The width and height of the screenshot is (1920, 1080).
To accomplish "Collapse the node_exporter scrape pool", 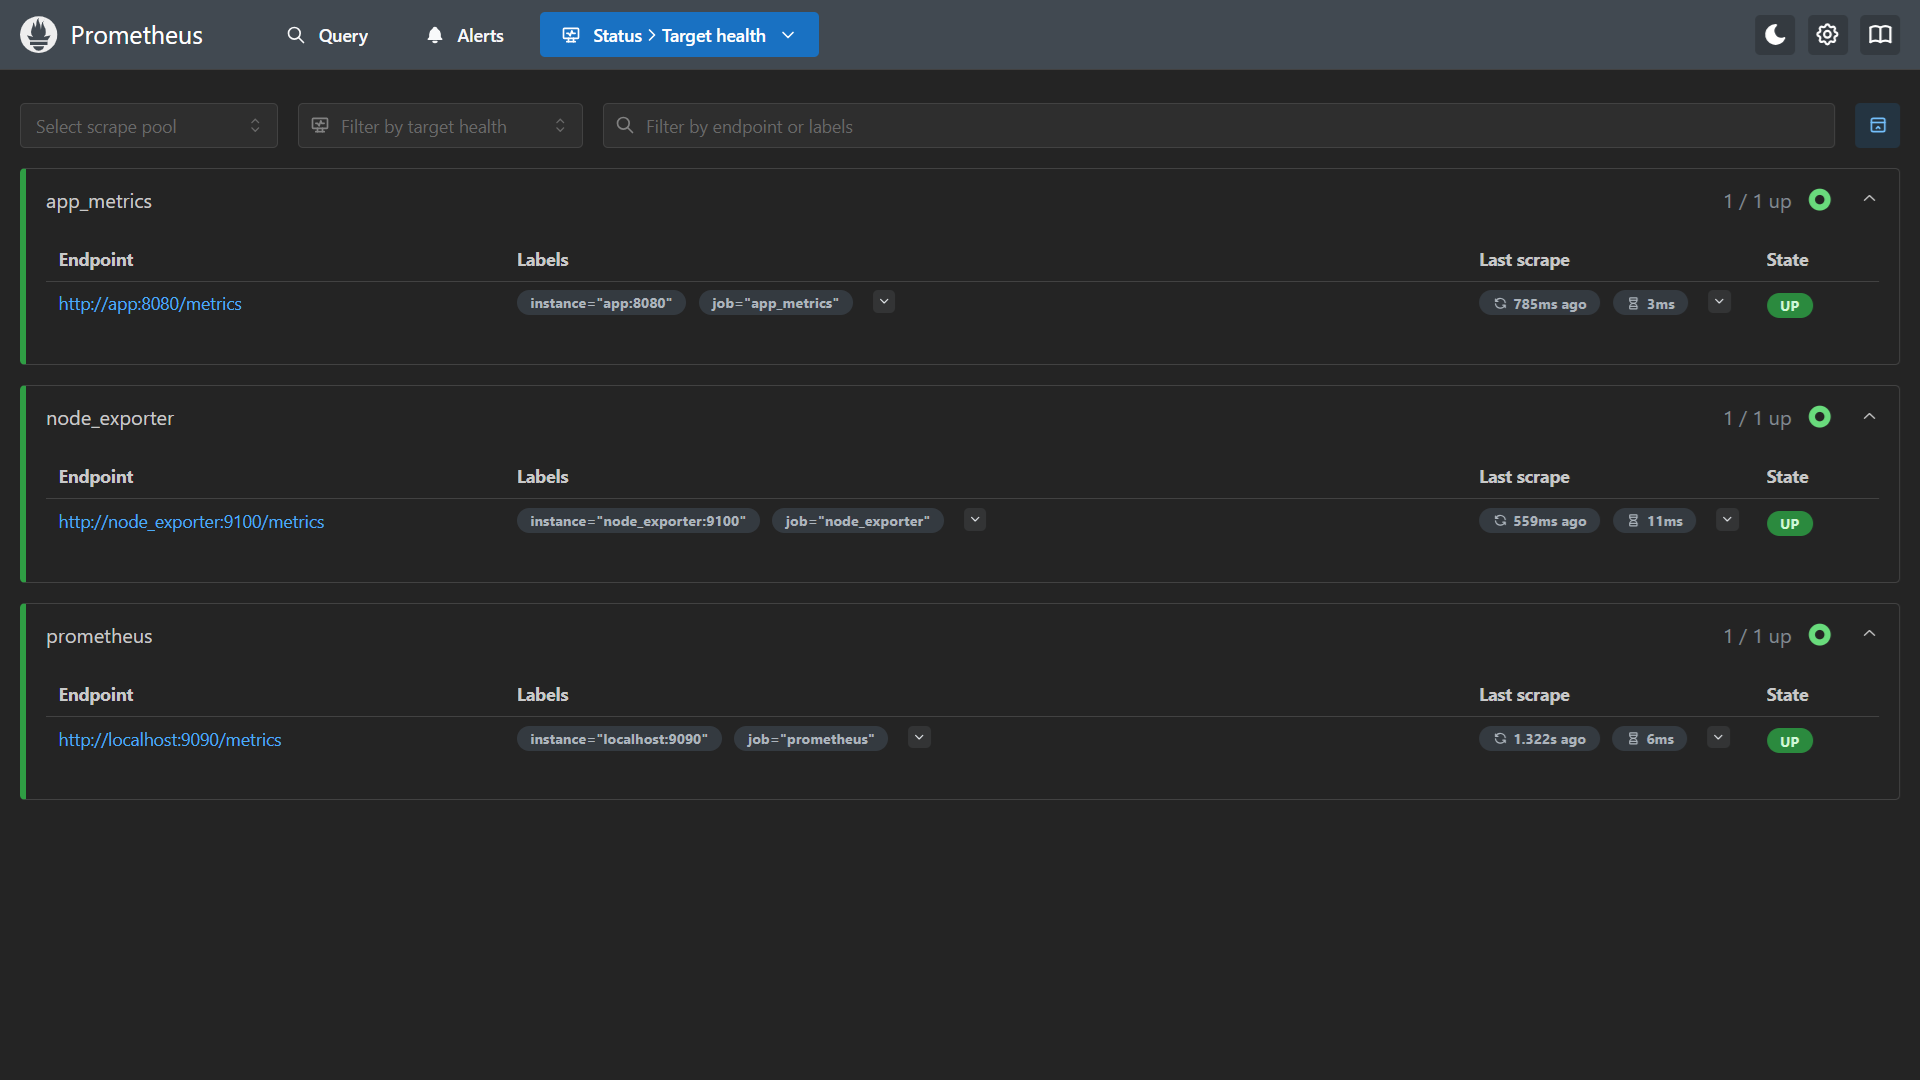I will point(1869,417).
